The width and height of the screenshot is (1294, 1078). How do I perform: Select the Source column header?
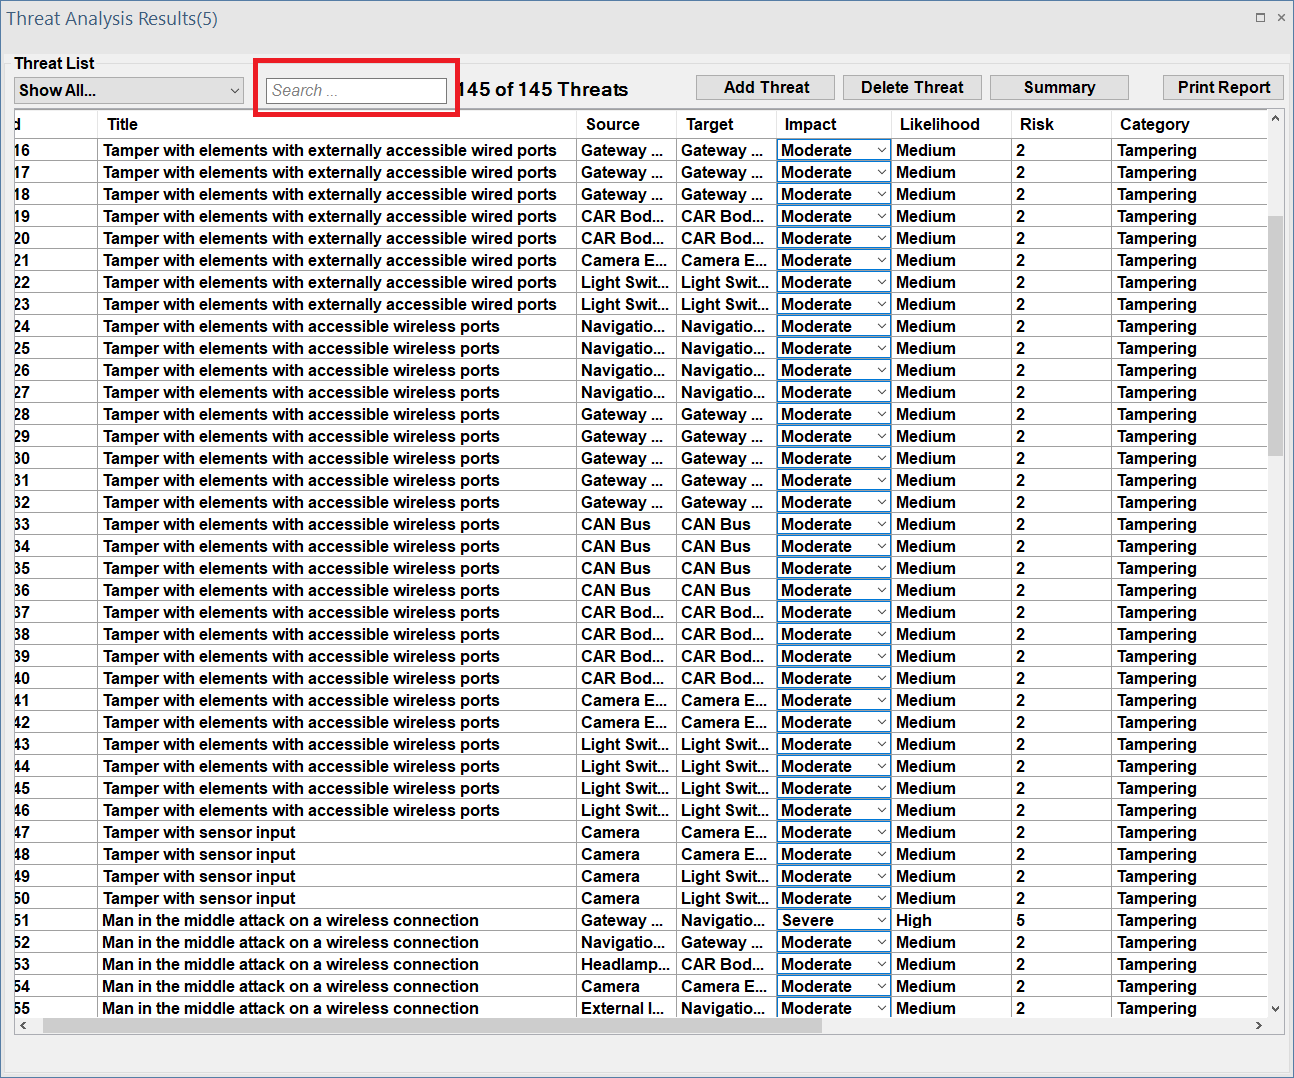click(x=612, y=124)
